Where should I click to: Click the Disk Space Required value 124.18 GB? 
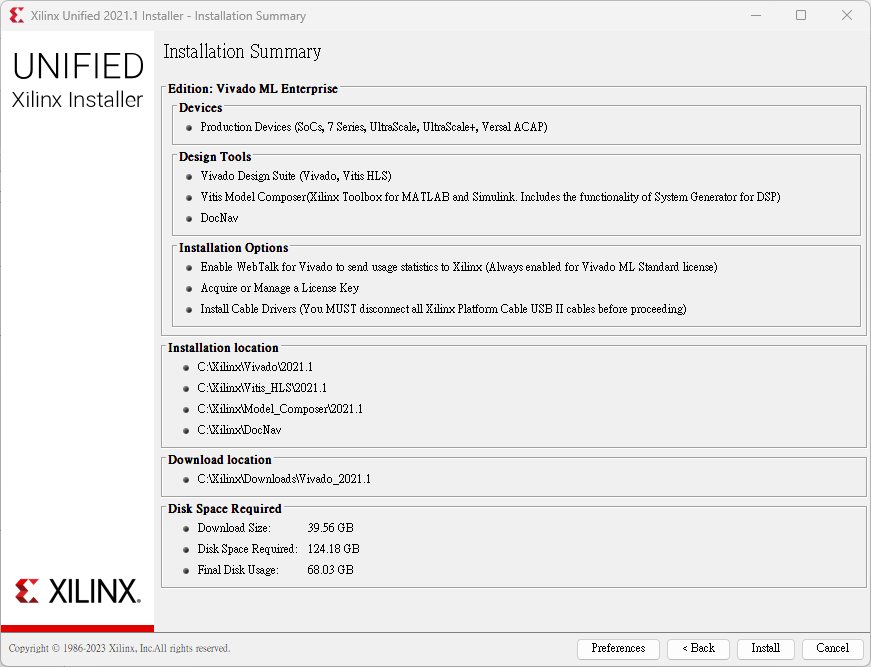[333, 549]
